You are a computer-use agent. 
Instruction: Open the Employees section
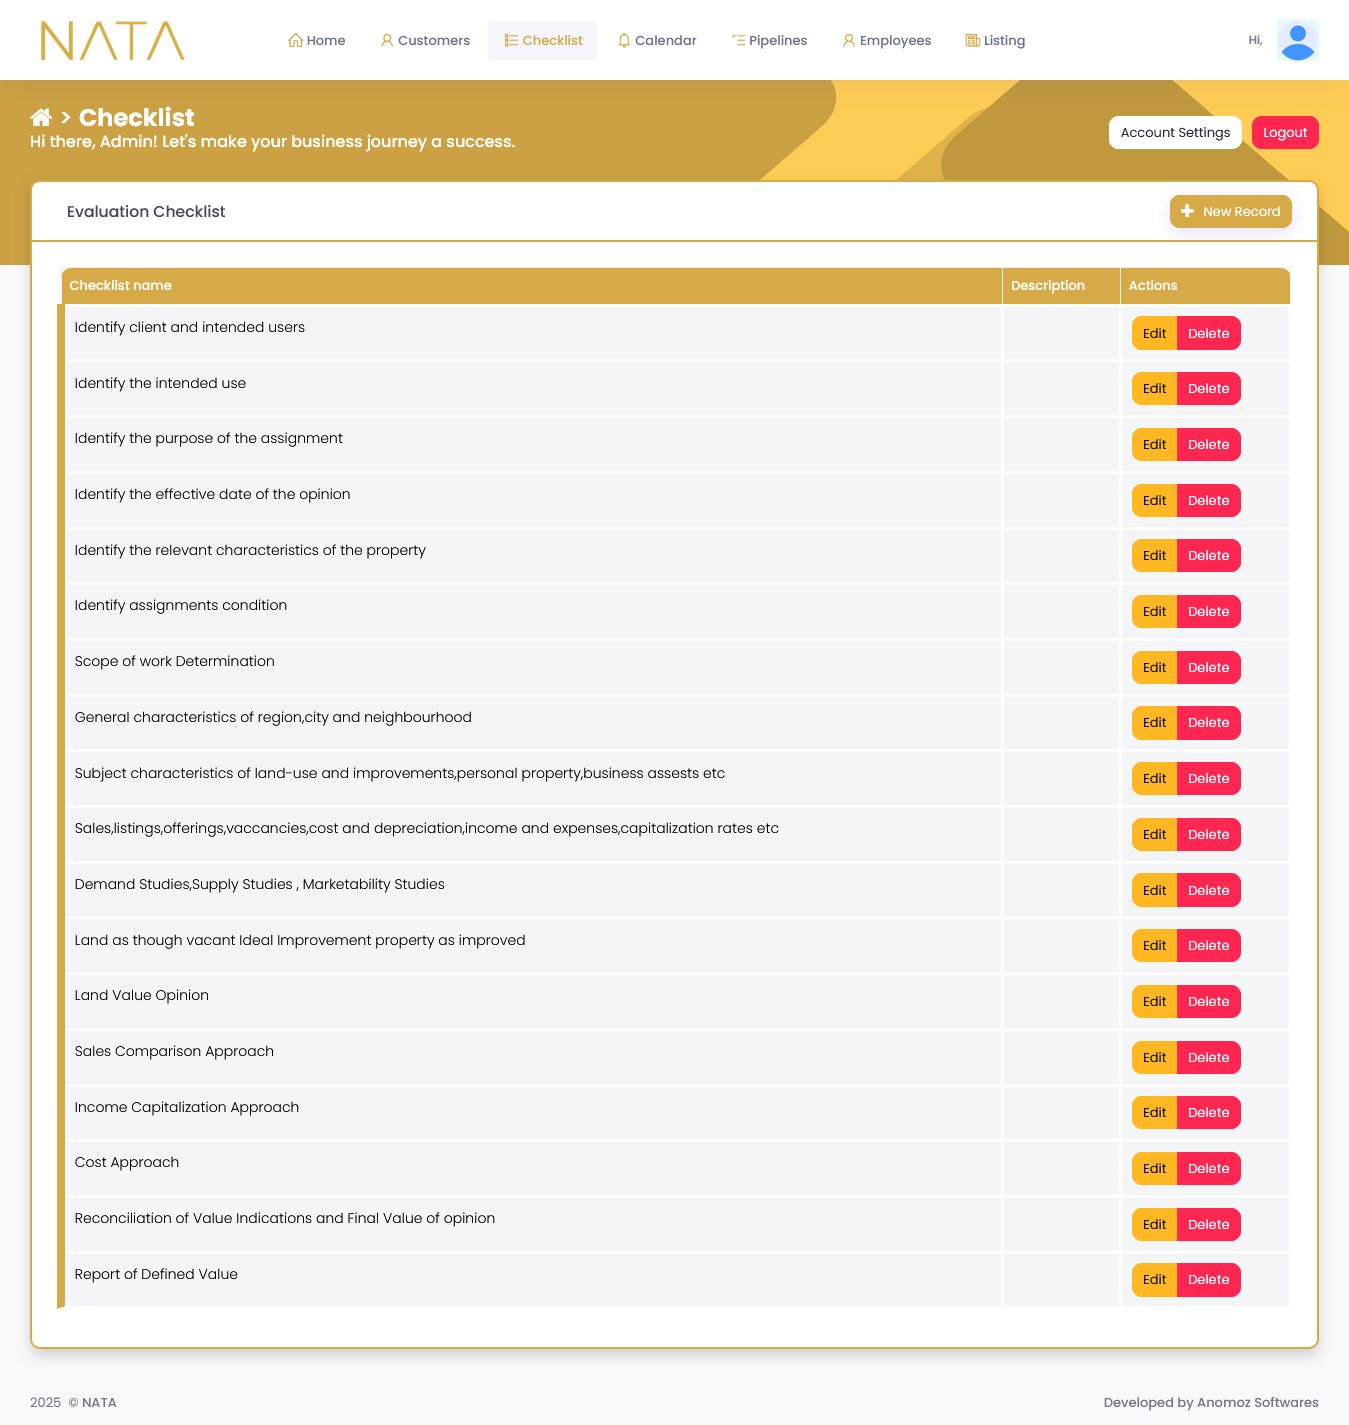886,41
